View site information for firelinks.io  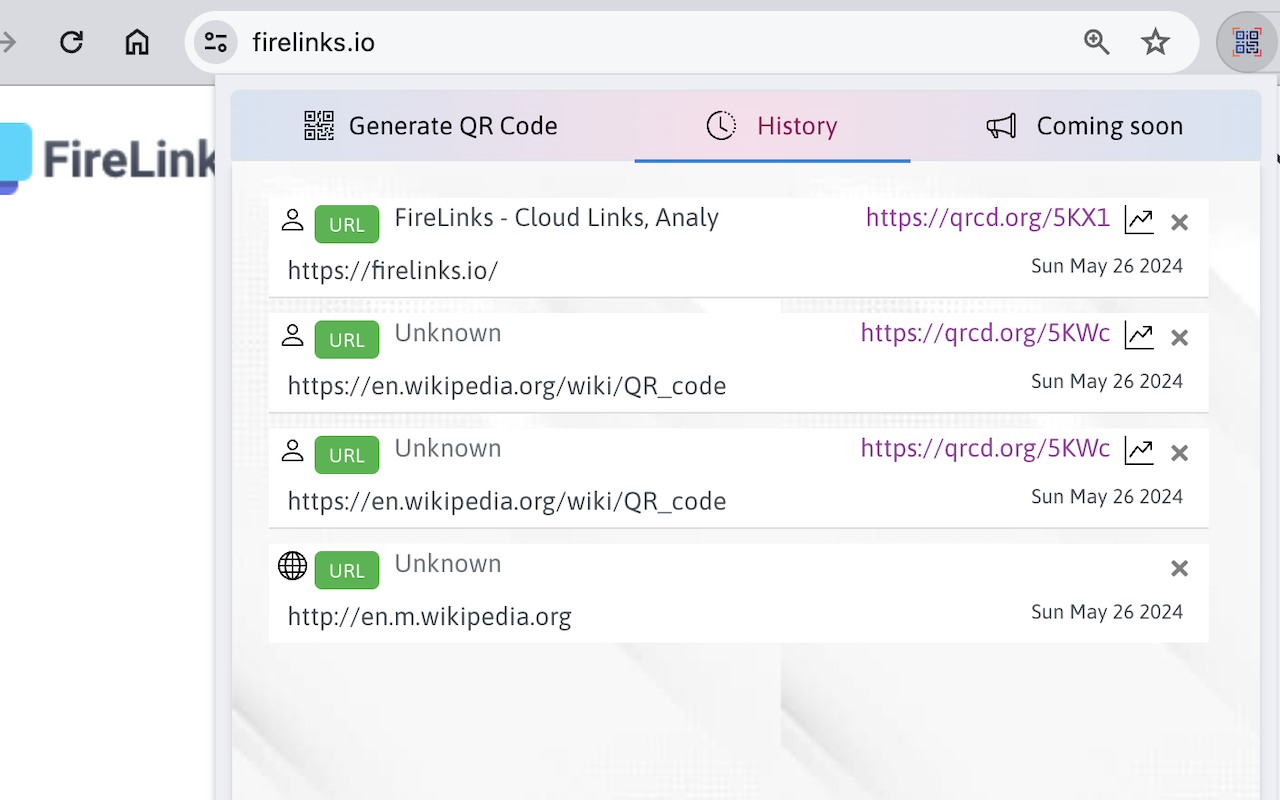[215, 42]
